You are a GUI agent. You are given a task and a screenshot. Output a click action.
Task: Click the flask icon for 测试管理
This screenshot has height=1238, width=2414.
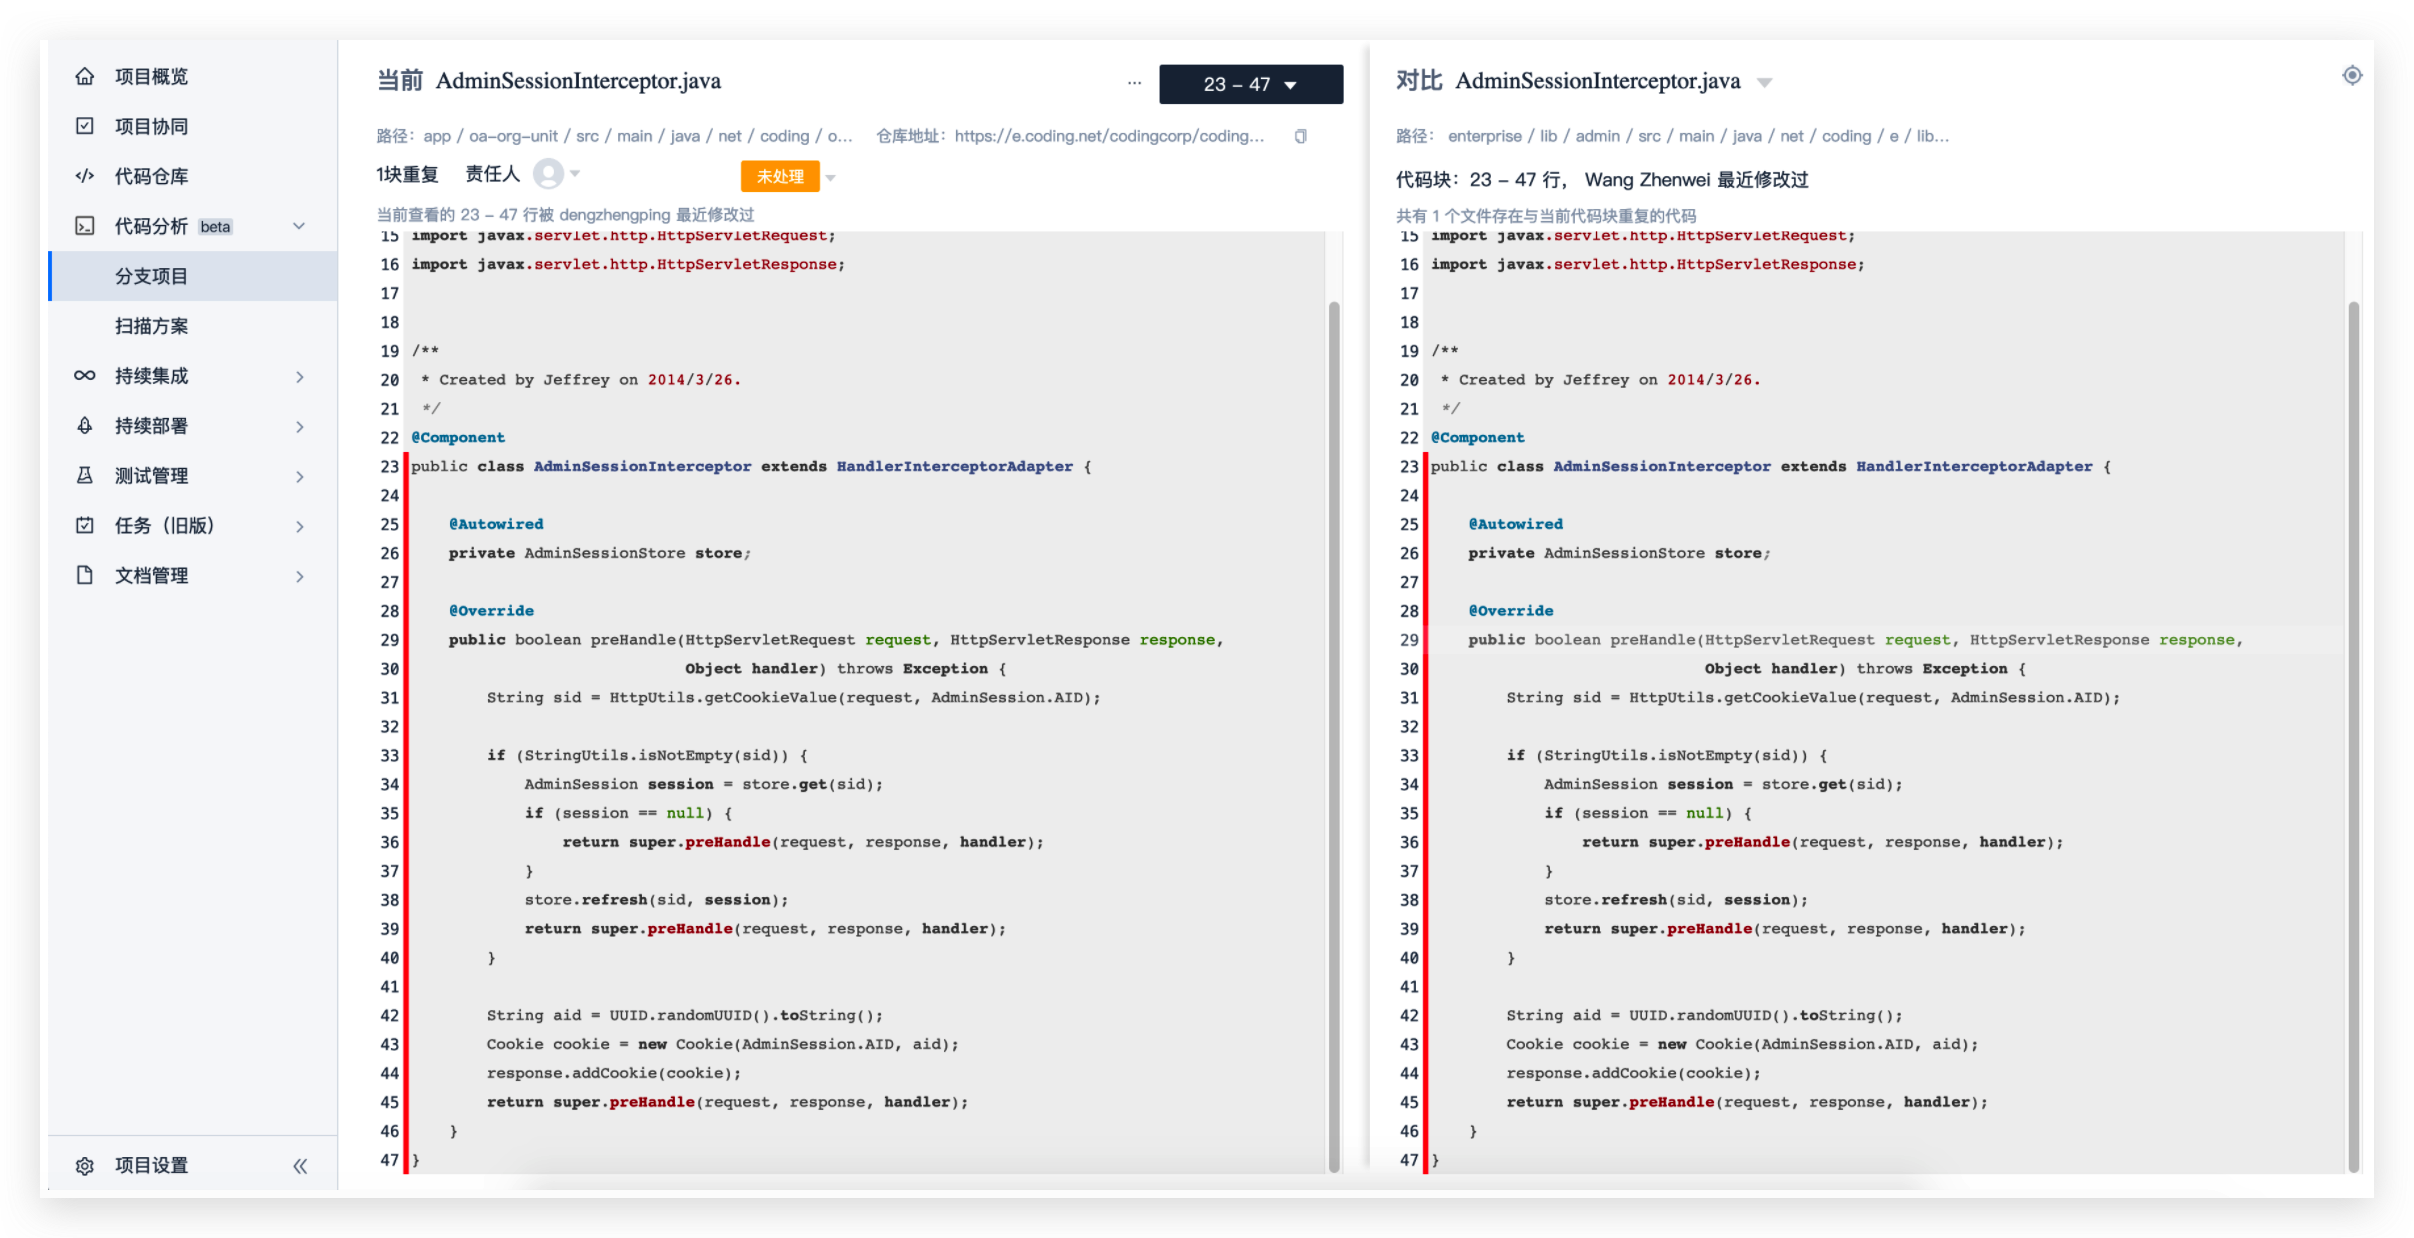click(x=85, y=476)
